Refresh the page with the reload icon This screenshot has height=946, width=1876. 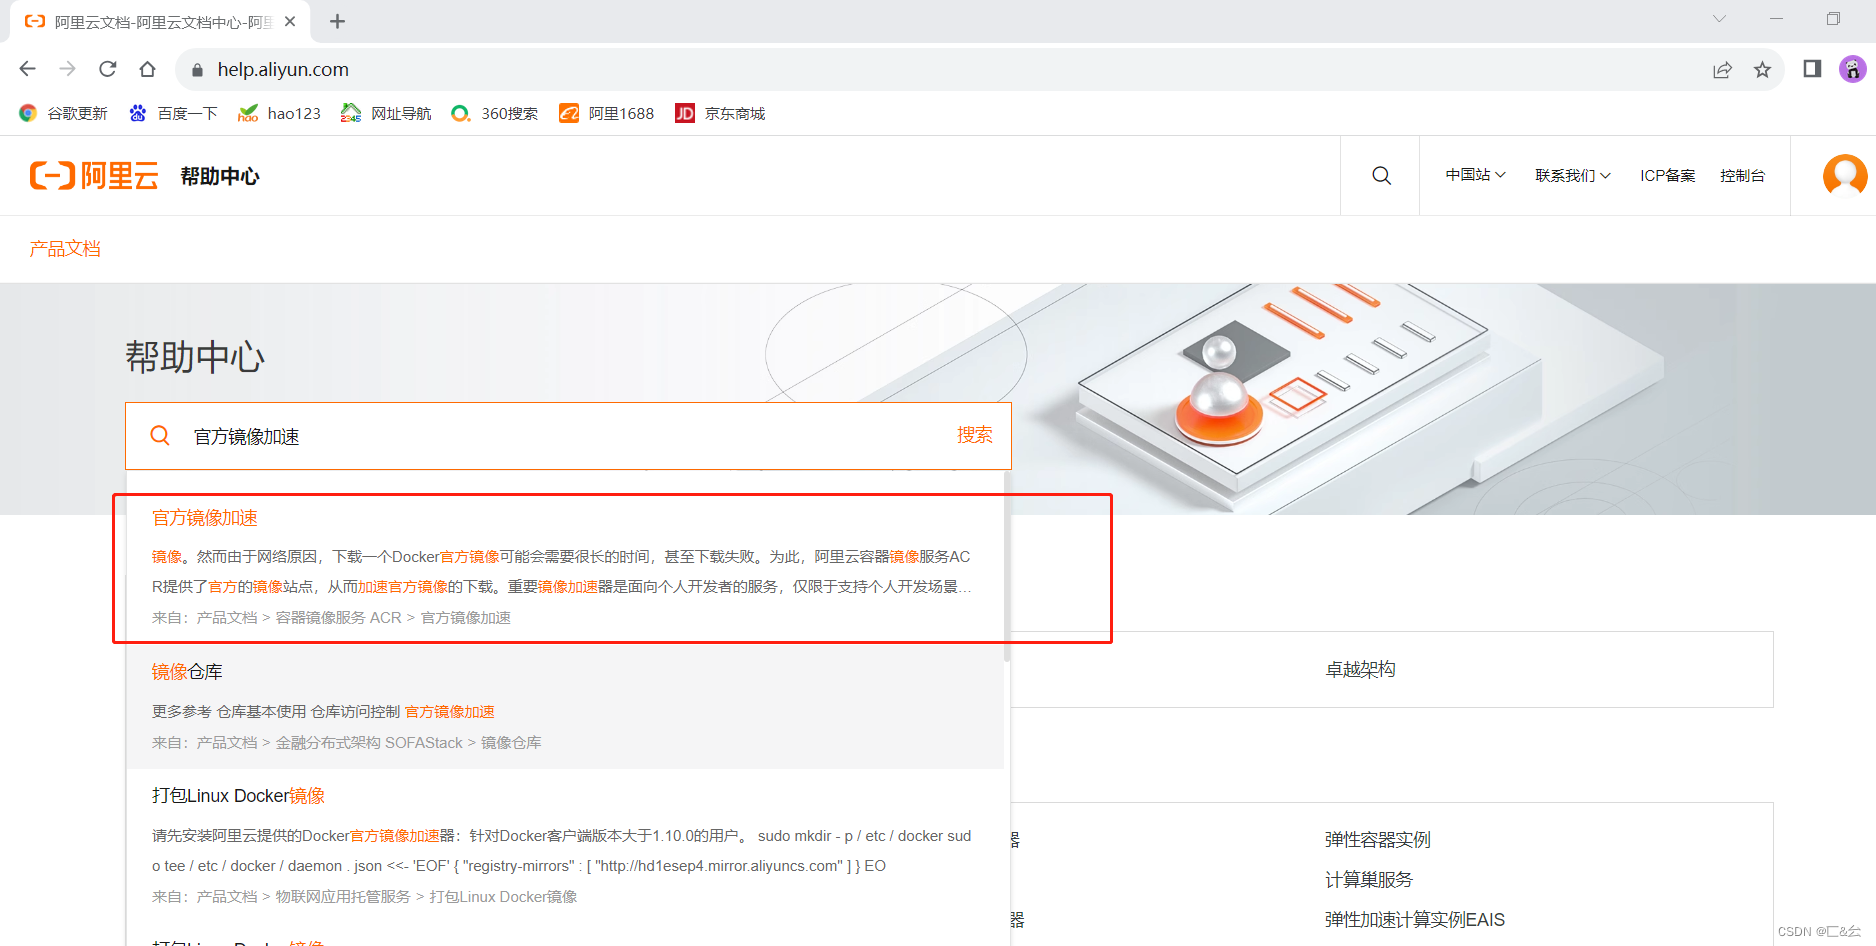tap(107, 68)
